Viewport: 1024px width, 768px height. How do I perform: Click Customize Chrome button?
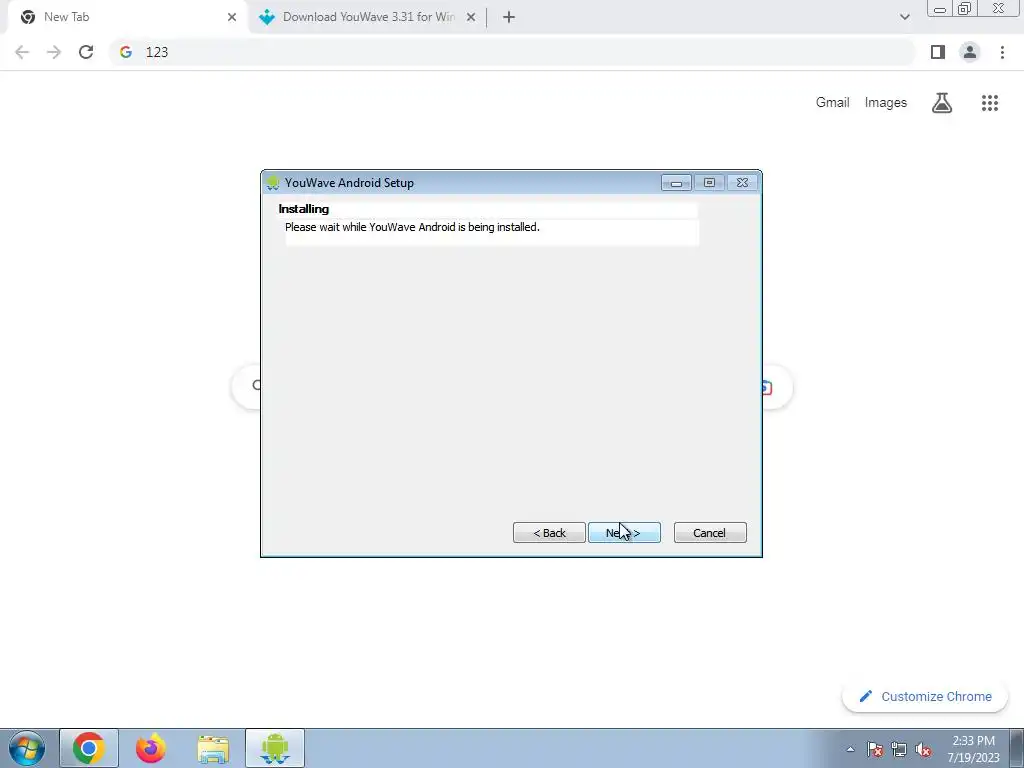[x=925, y=697]
